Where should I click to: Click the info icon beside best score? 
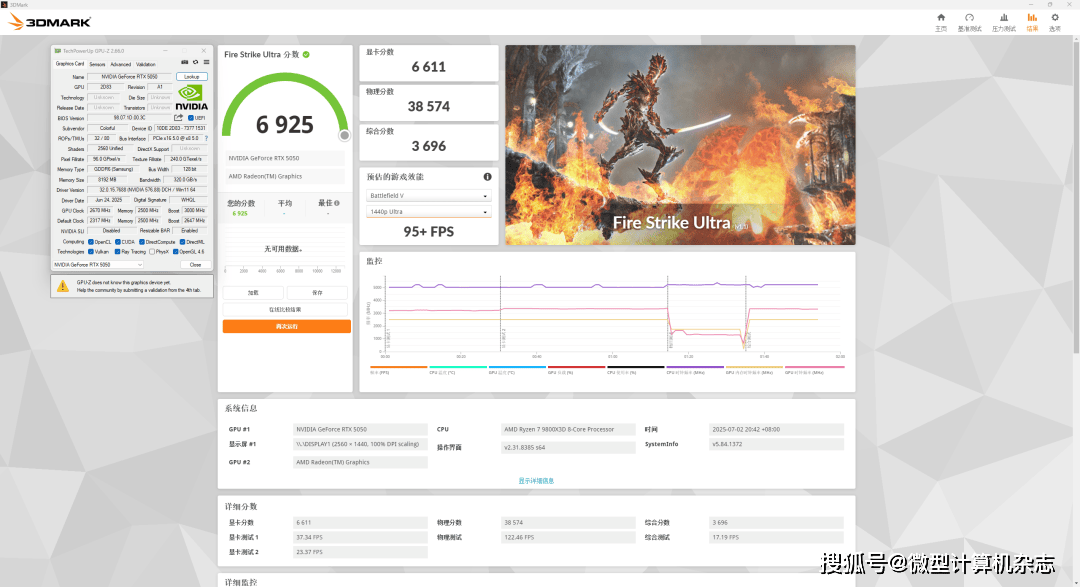[x=337, y=203]
